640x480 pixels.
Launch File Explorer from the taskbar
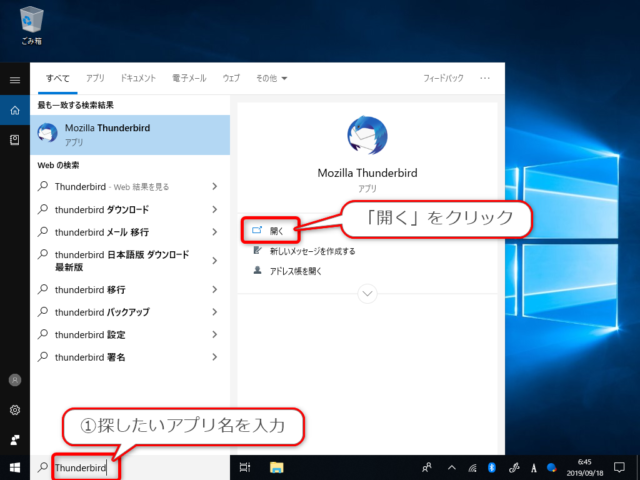[x=277, y=467]
